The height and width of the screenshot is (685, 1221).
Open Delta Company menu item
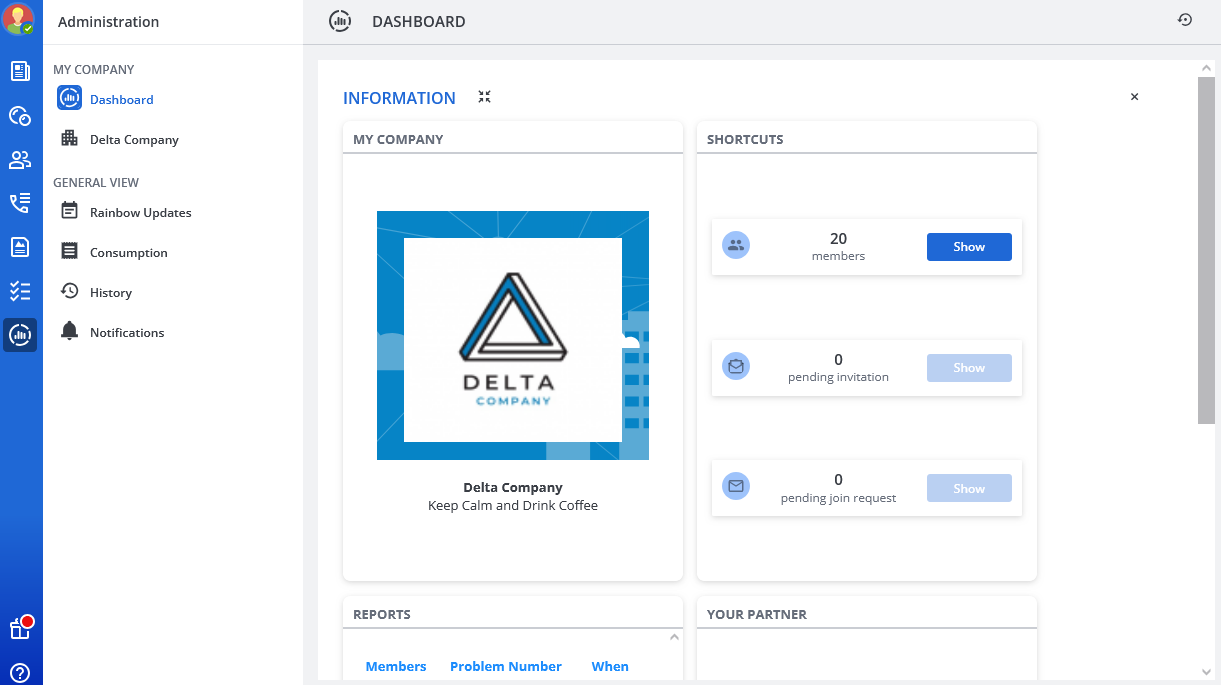pos(134,140)
